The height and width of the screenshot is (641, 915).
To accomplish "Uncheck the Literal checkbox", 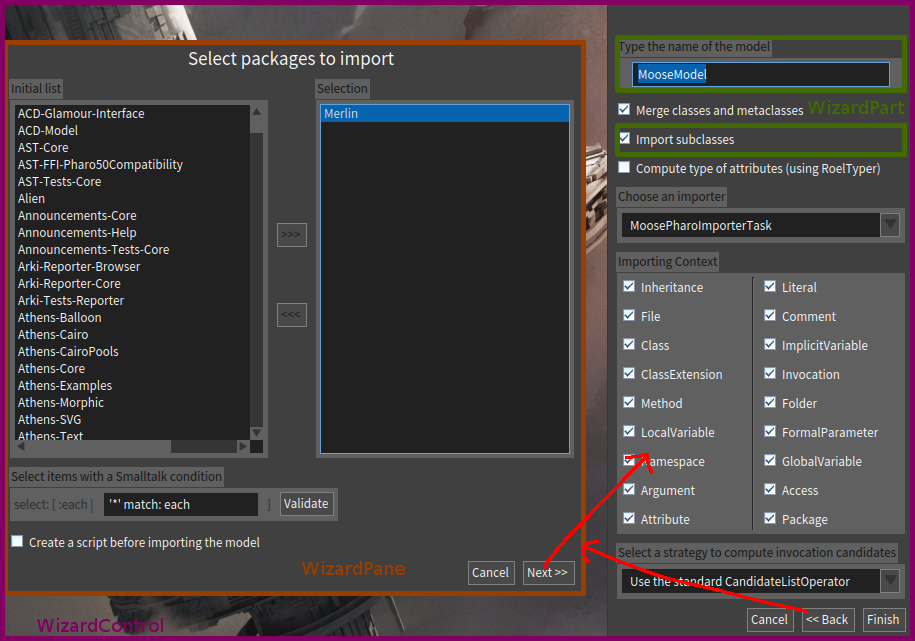I will coord(770,287).
